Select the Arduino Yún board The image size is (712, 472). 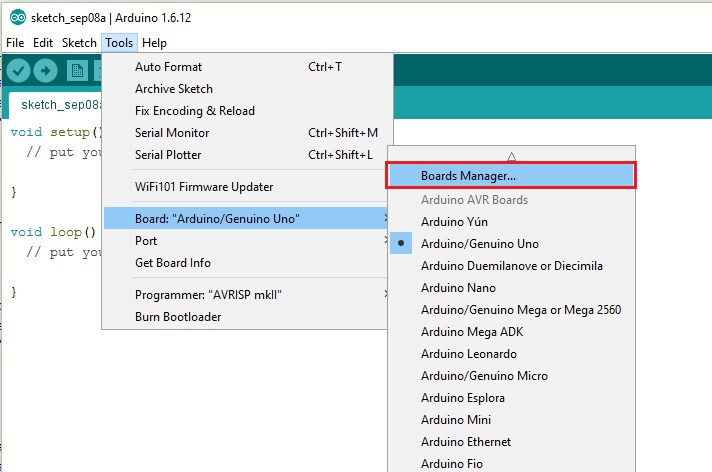511,222
